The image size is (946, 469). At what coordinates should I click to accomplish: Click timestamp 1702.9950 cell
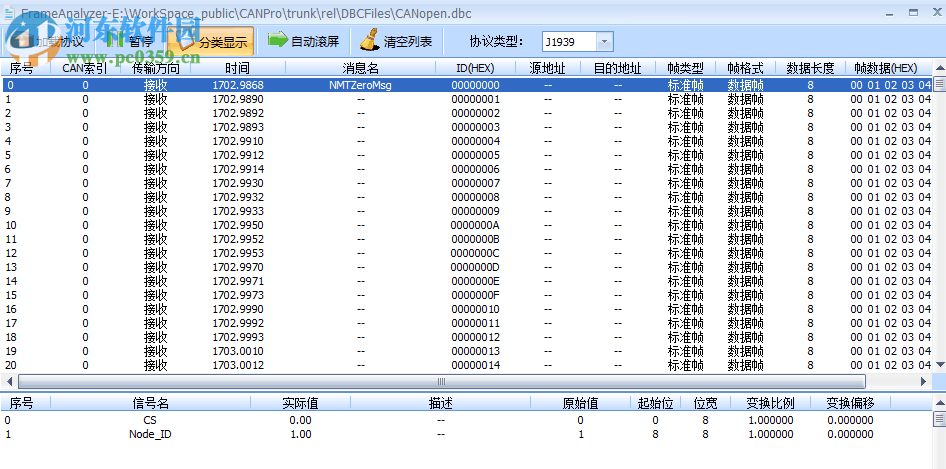click(x=238, y=225)
